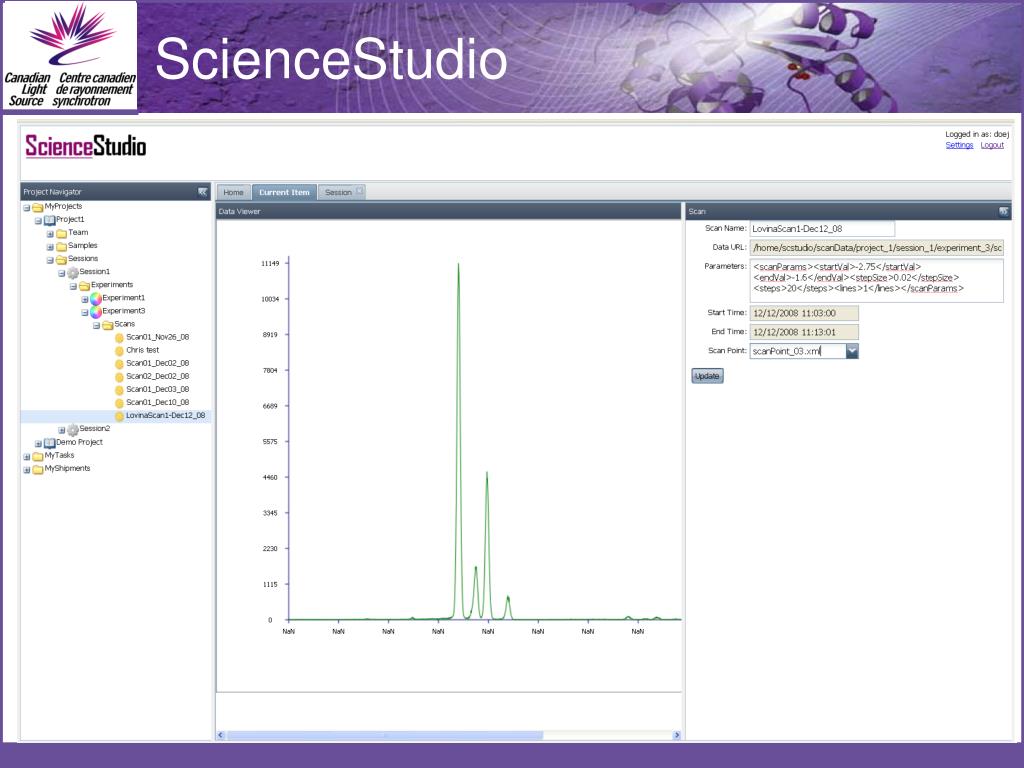The image size is (1024, 768).
Task: Click the scrollbar right arrow
Action: (677, 735)
